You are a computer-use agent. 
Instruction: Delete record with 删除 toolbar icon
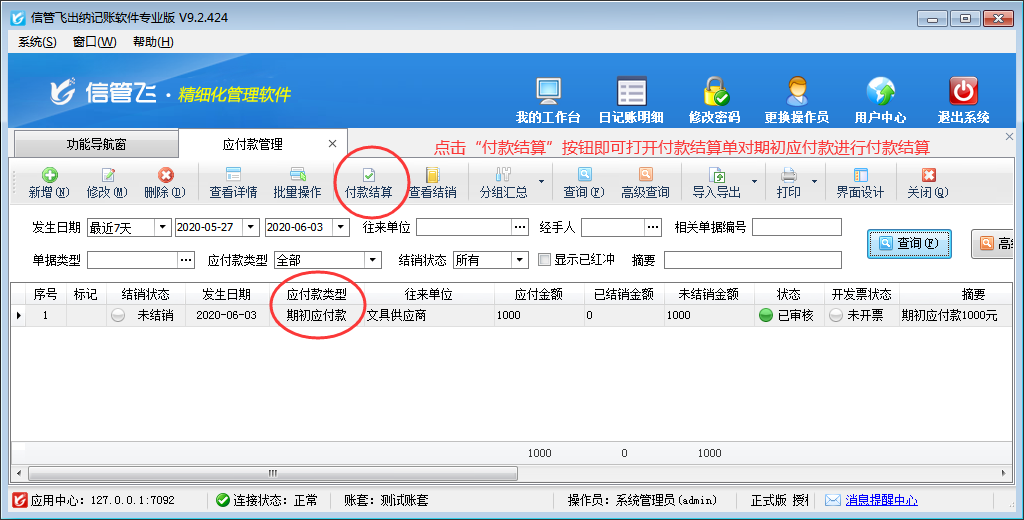point(164,183)
